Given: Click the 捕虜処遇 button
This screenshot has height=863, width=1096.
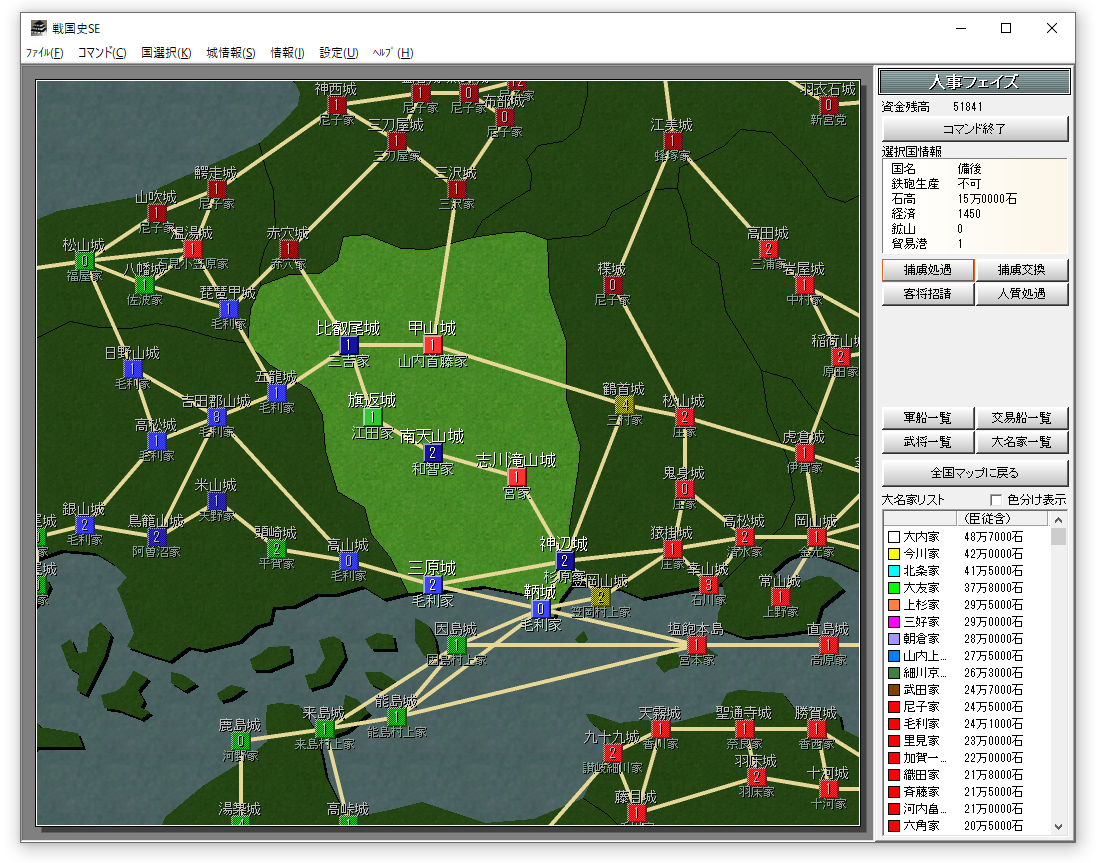Looking at the screenshot, I should [x=927, y=270].
